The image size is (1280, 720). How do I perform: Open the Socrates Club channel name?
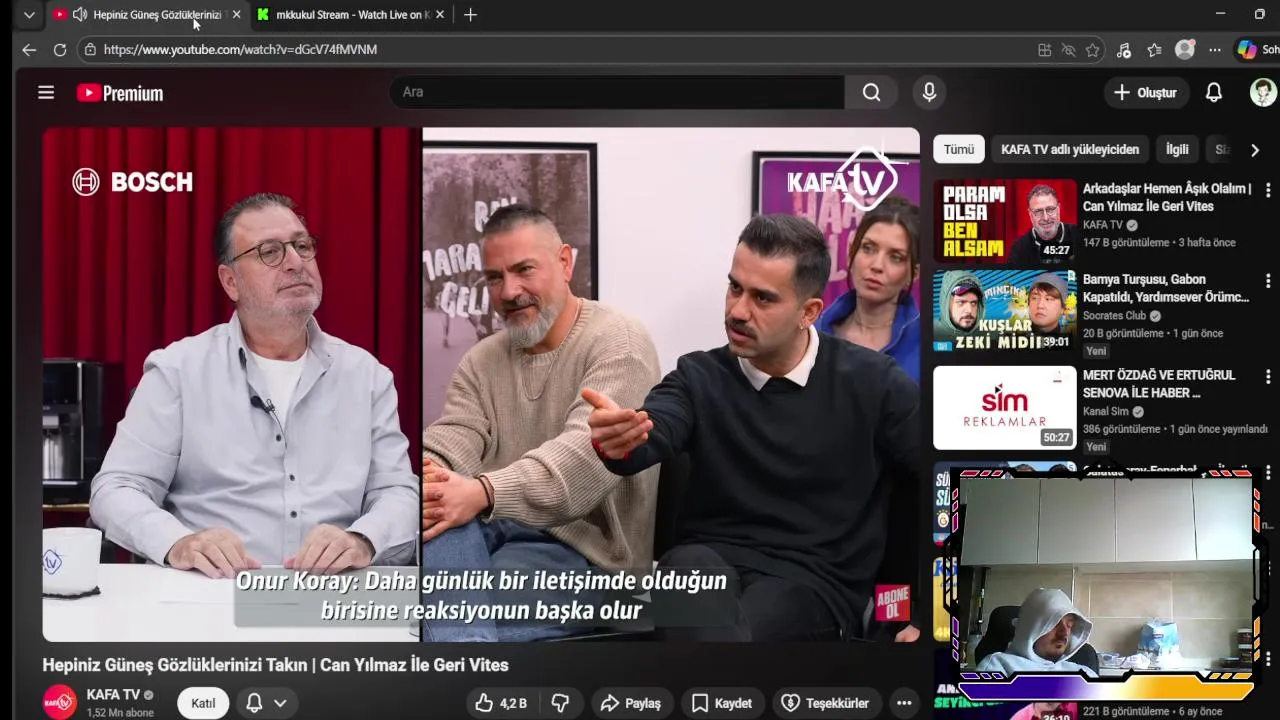click(x=1114, y=316)
